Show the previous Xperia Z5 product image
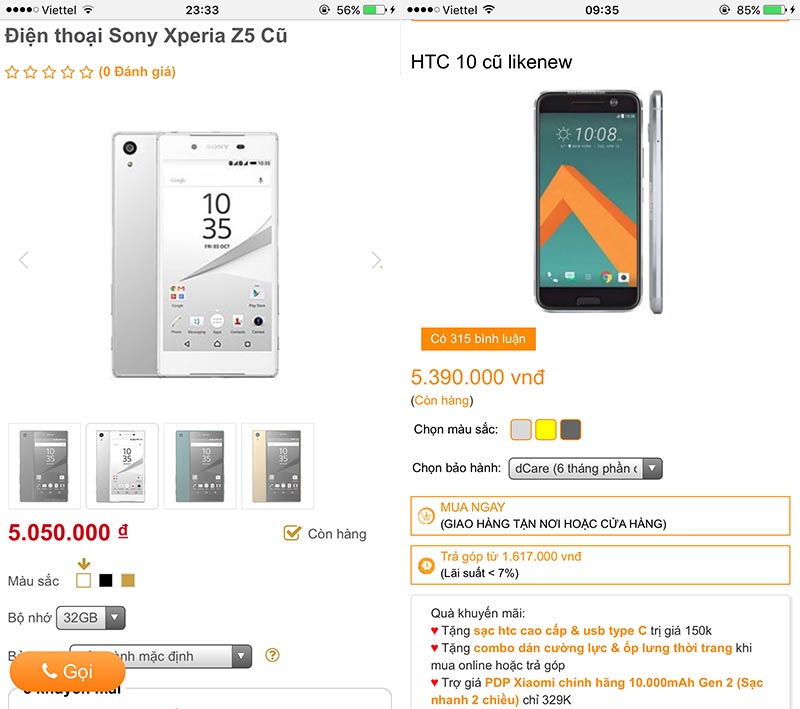 point(24,260)
